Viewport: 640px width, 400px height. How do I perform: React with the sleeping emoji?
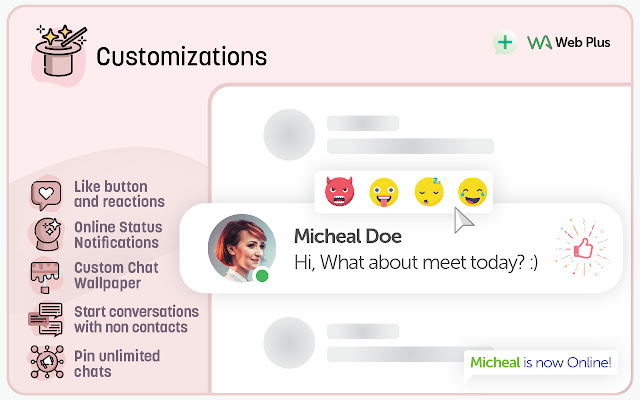tap(428, 190)
